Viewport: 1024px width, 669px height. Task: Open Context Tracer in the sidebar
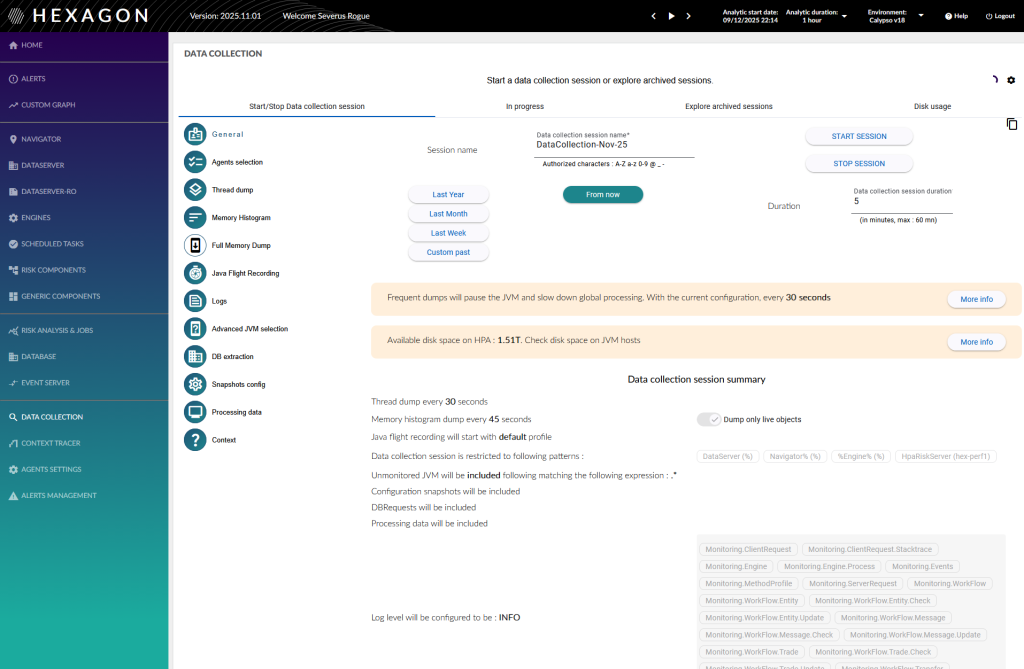pos(51,443)
